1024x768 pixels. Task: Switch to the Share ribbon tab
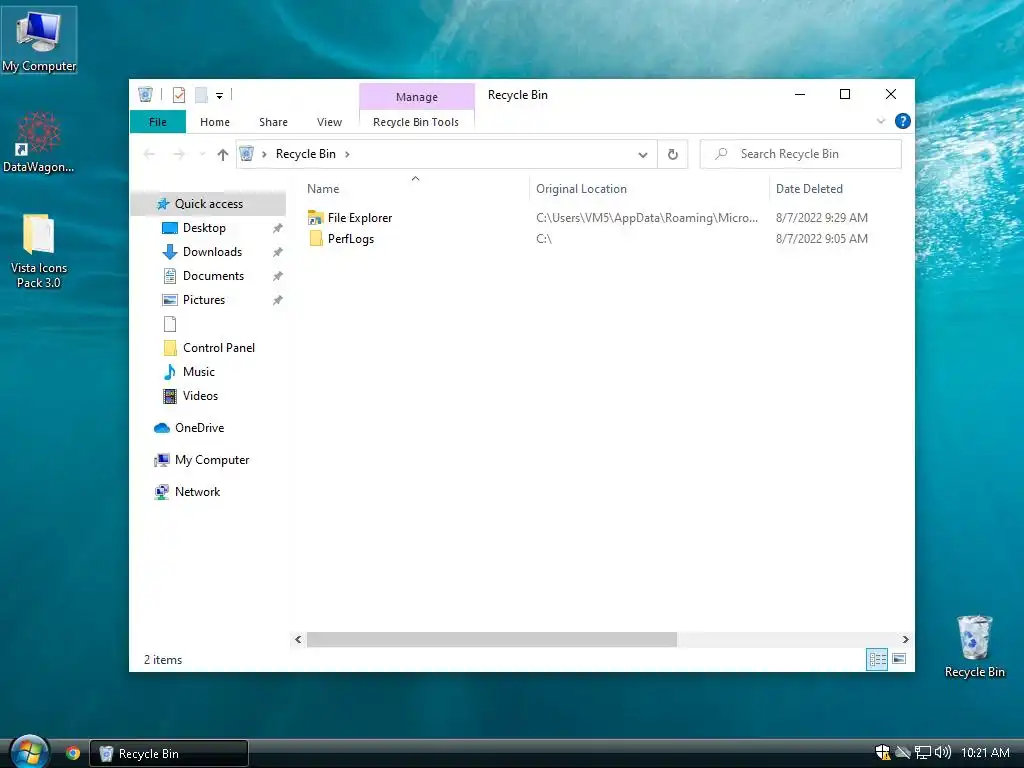[x=273, y=122]
